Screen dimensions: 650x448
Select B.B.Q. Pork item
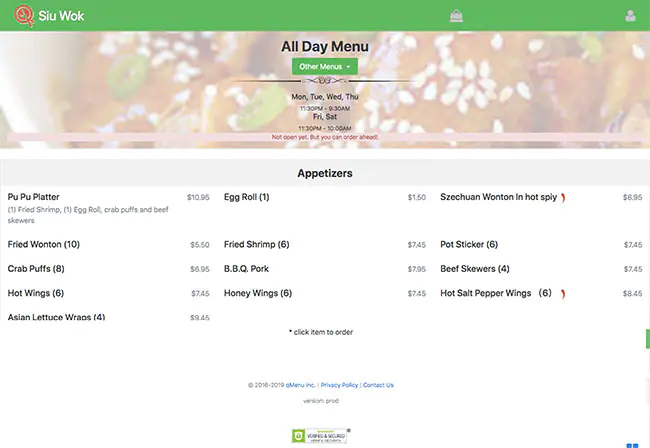pos(247,269)
